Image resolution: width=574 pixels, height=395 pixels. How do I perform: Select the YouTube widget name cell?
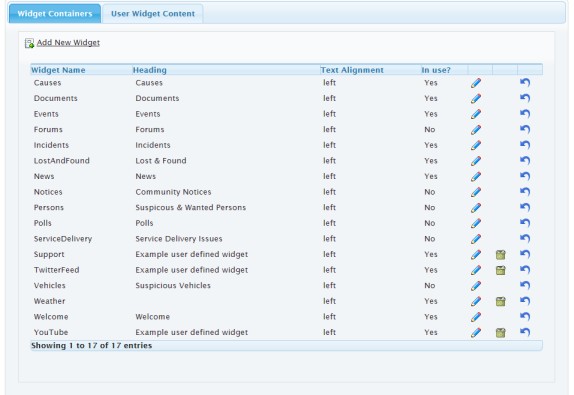[51, 332]
